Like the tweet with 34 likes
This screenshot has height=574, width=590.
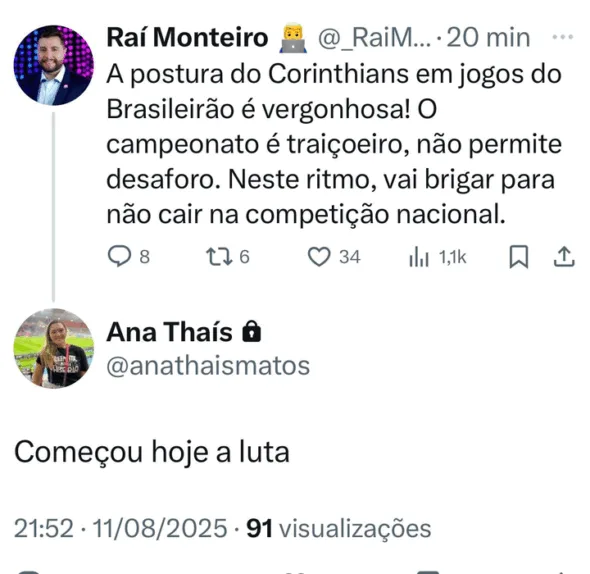pos(334,257)
